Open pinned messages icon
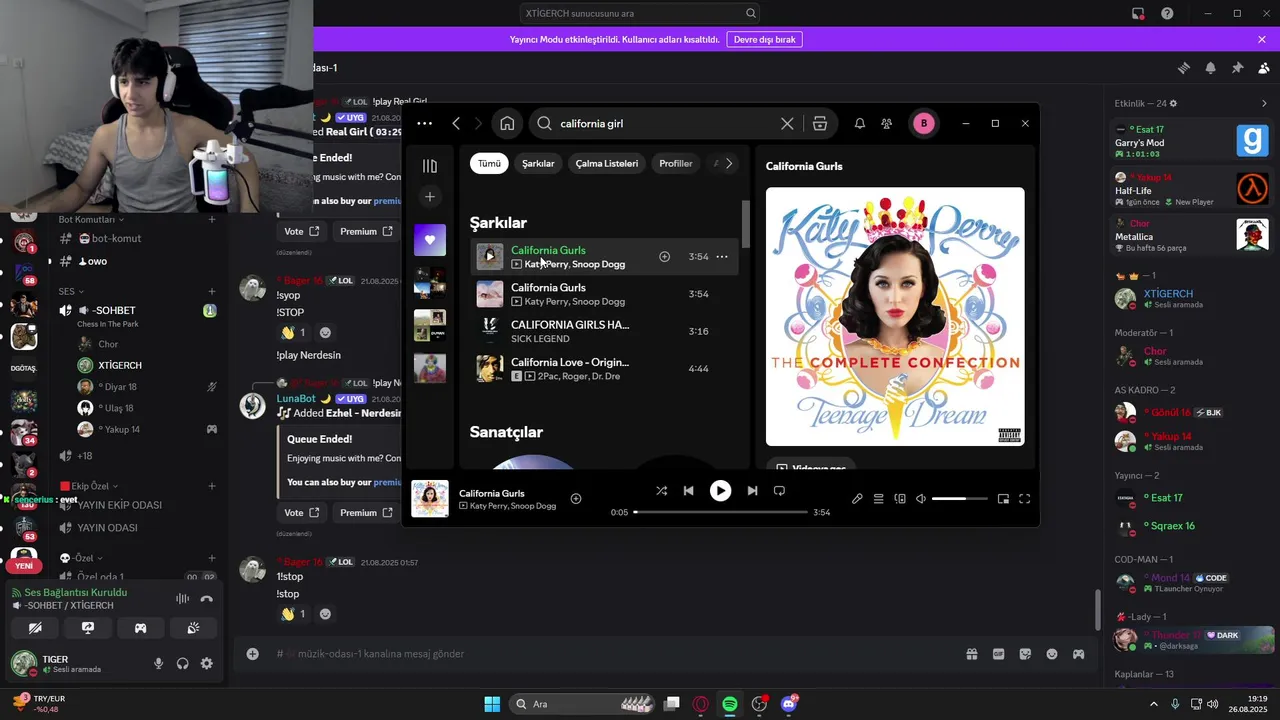1280x720 pixels. tap(1237, 68)
